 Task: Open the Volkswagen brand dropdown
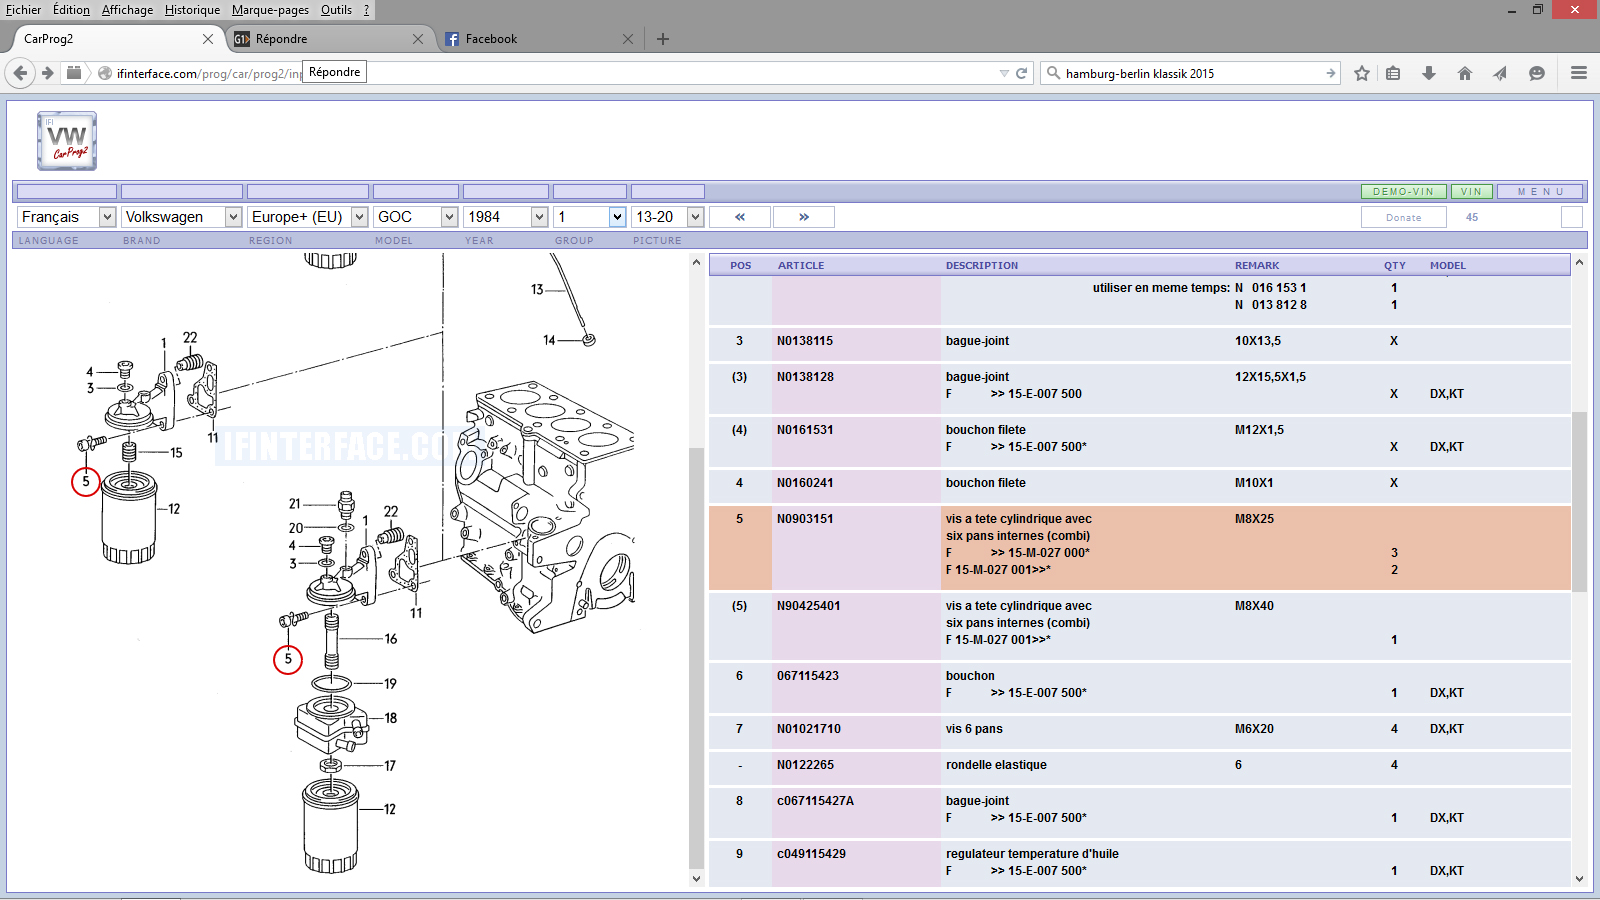click(182, 217)
